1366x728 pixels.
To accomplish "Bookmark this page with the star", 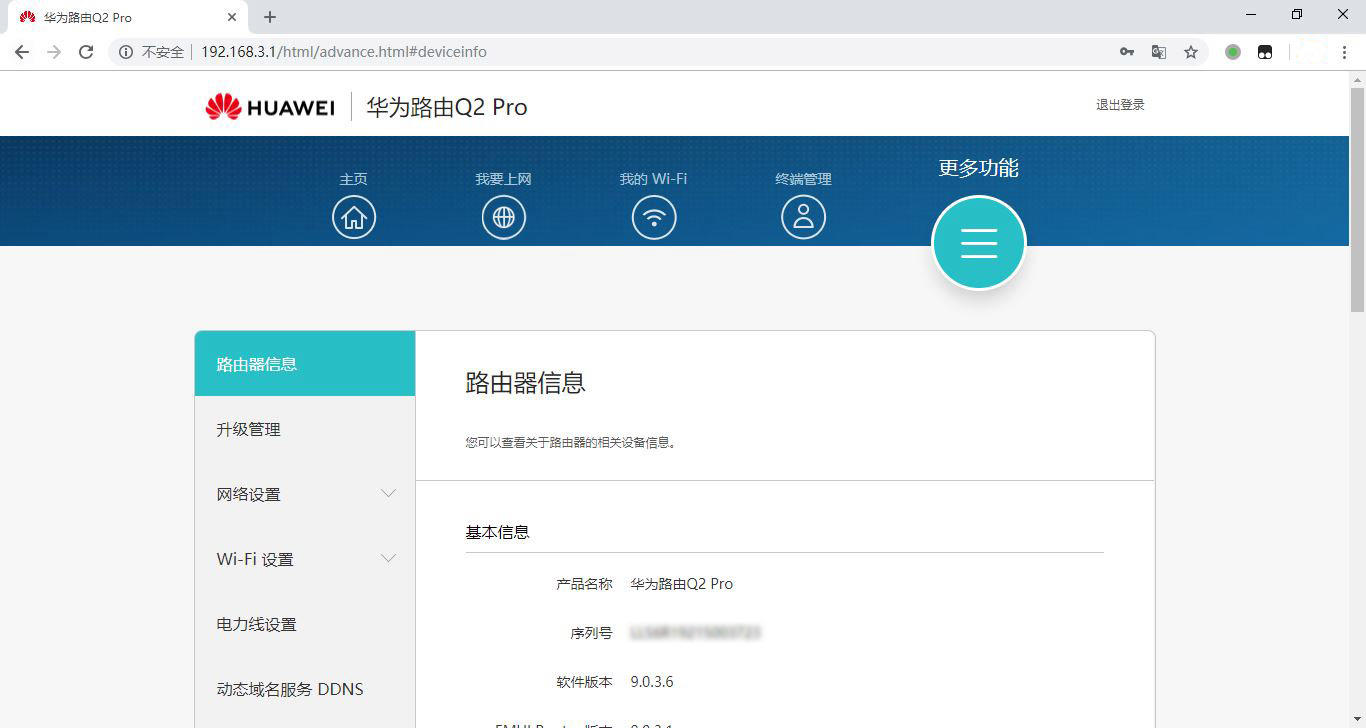I will [x=1191, y=52].
